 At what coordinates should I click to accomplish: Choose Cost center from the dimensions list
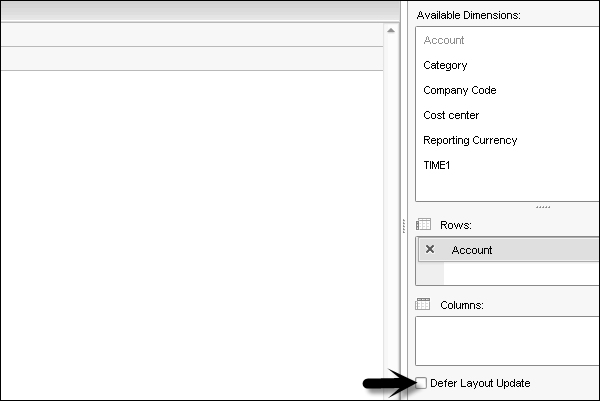click(x=451, y=115)
